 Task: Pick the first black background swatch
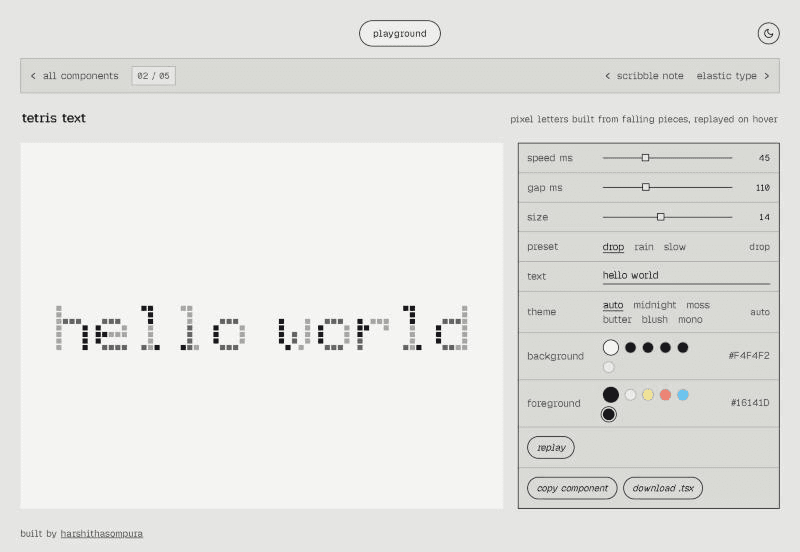631,347
